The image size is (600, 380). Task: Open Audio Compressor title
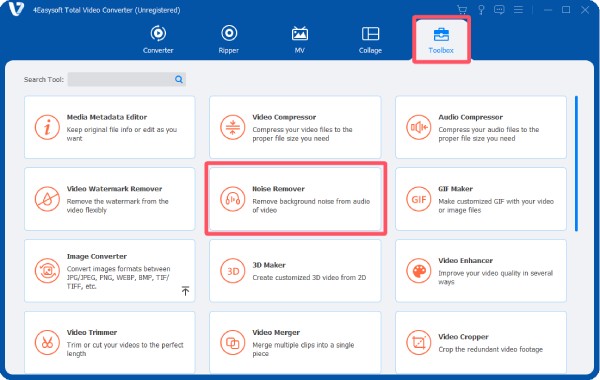point(471,117)
